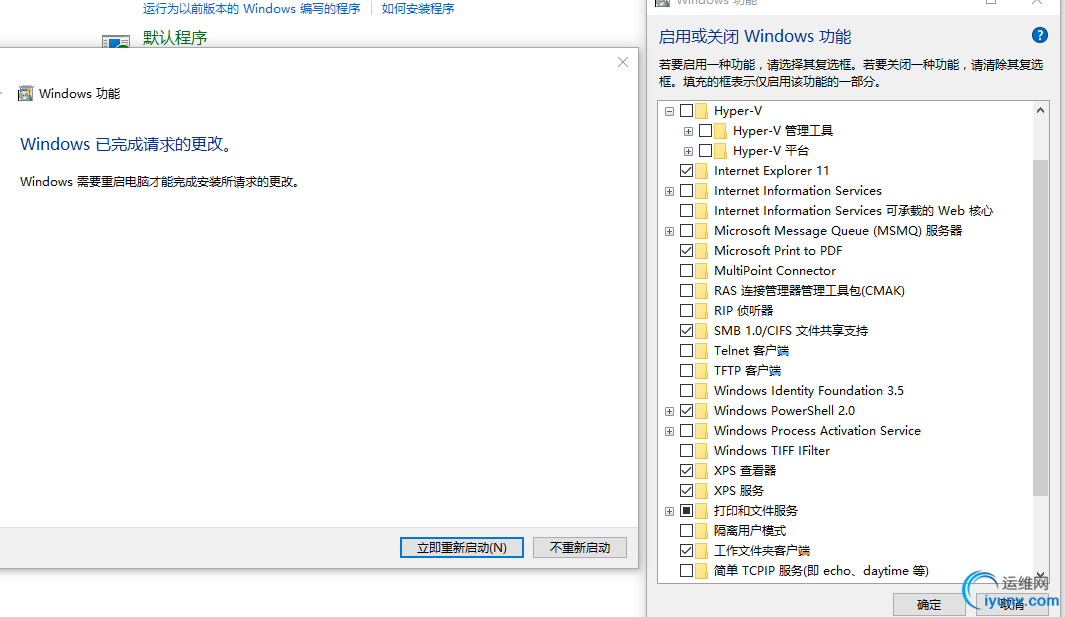1065x617 pixels.
Task: Enable Telnet 客户端 checkbox
Action: pos(687,351)
